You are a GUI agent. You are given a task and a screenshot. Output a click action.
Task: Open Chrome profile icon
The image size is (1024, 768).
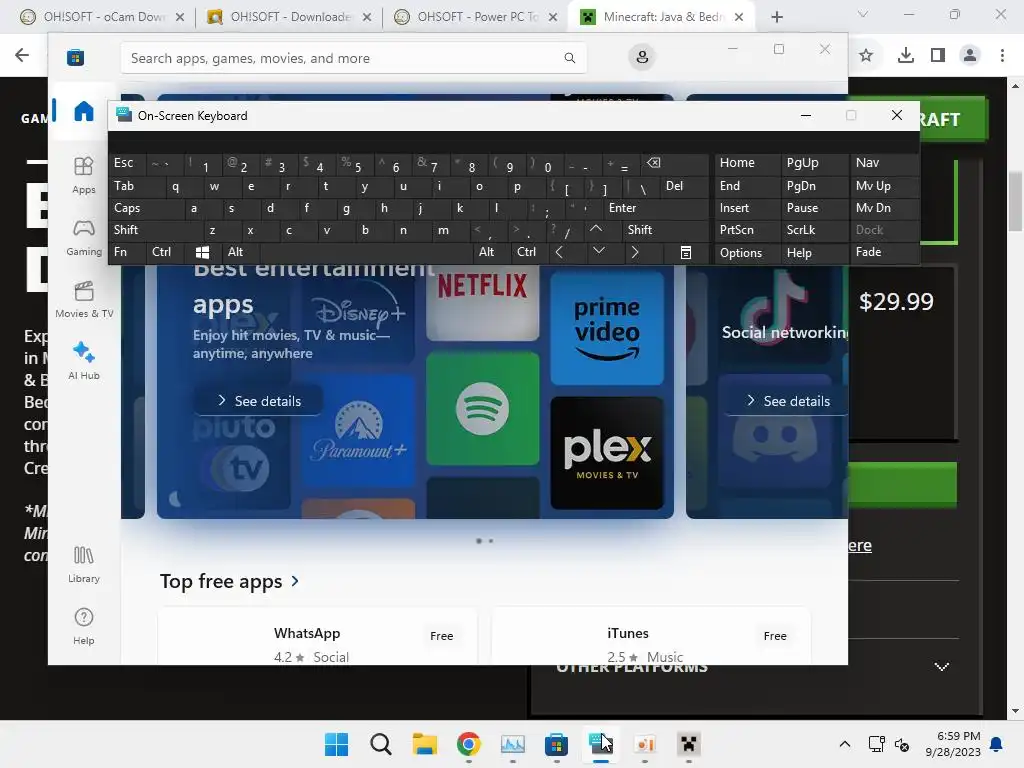[x=970, y=56]
